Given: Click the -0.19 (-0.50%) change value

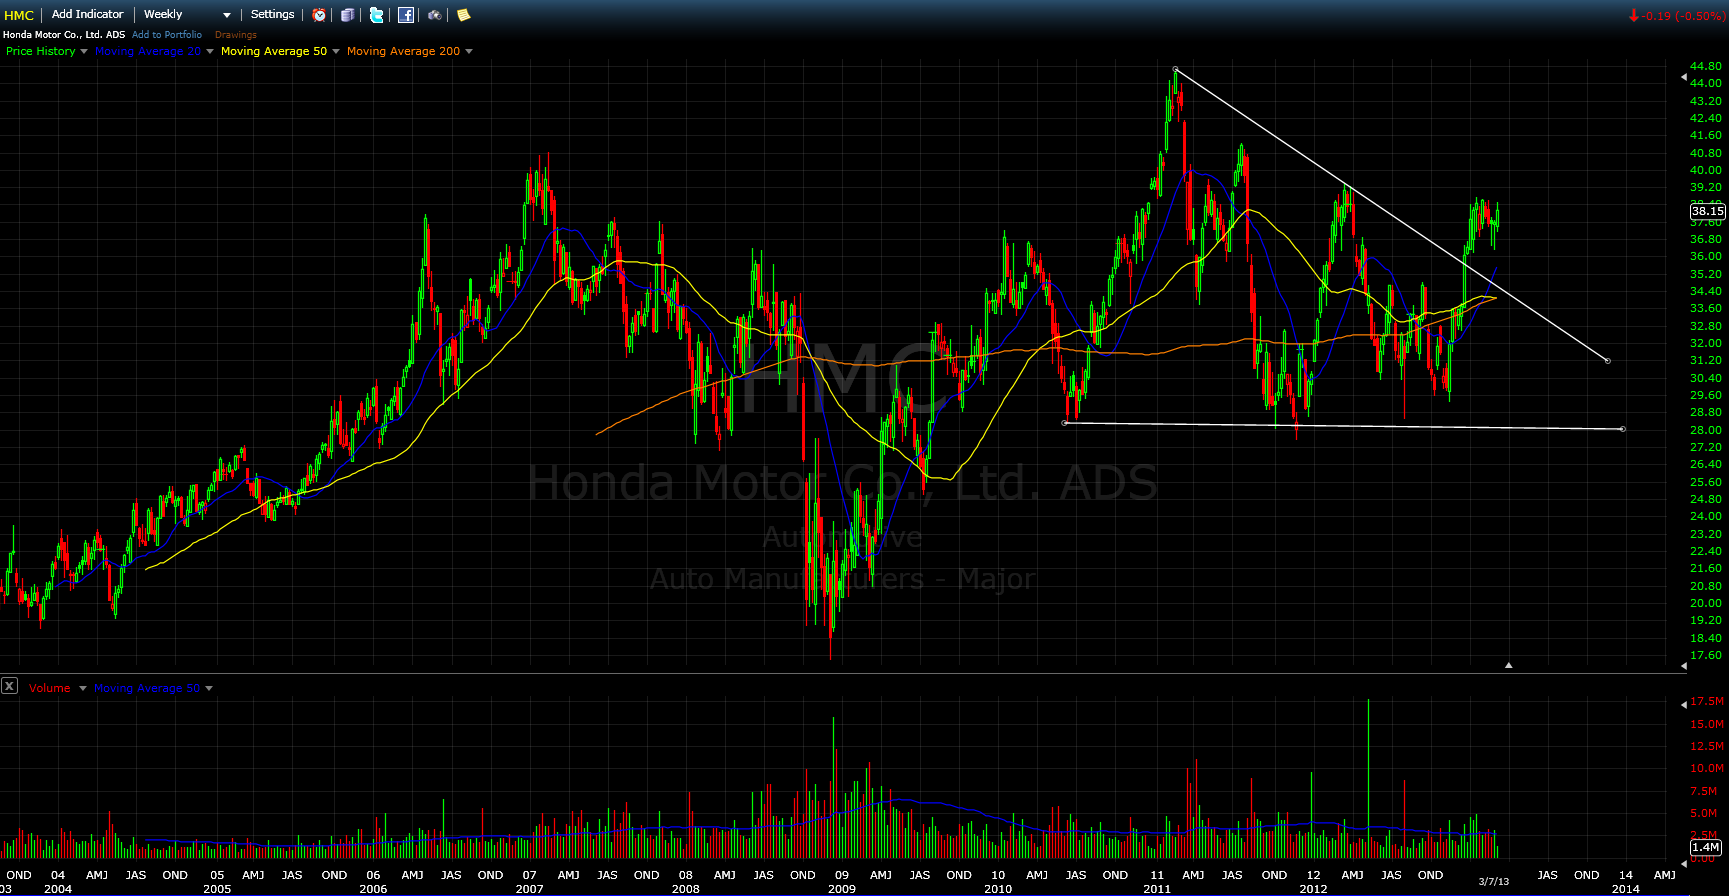Looking at the screenshot, I should pos(1685,15).
